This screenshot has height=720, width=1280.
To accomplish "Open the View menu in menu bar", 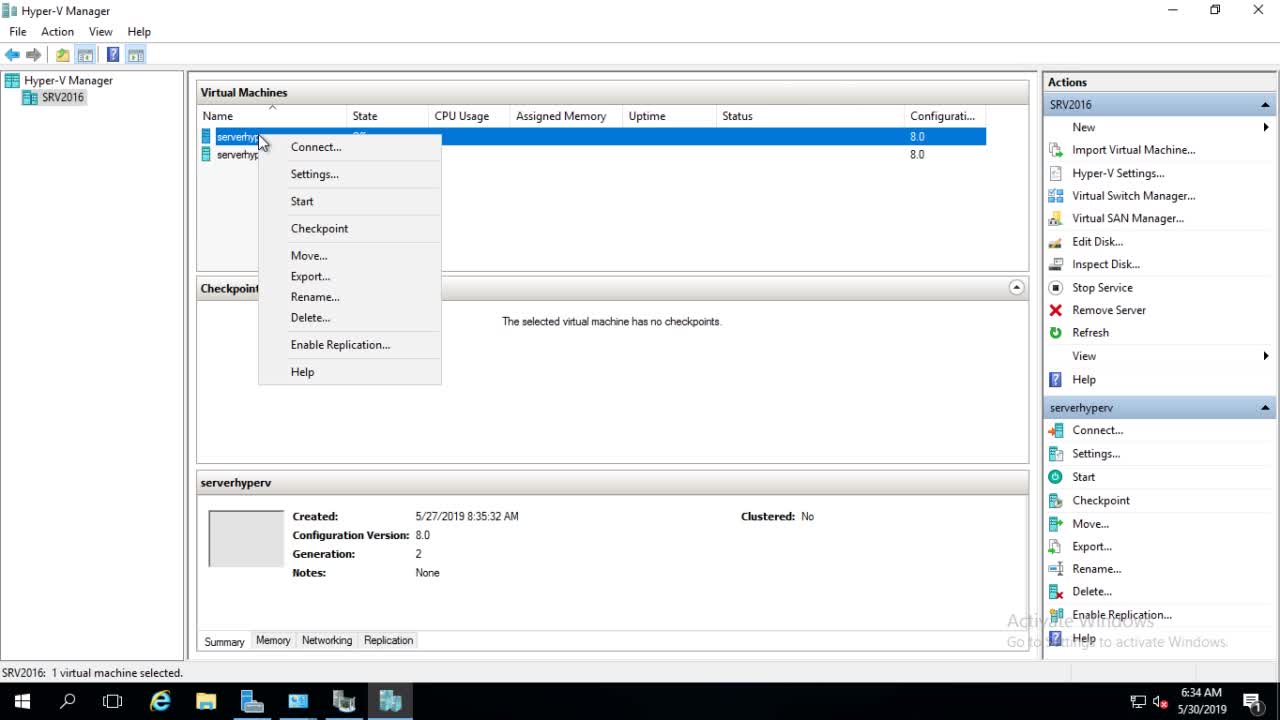I will pos(100,32).
